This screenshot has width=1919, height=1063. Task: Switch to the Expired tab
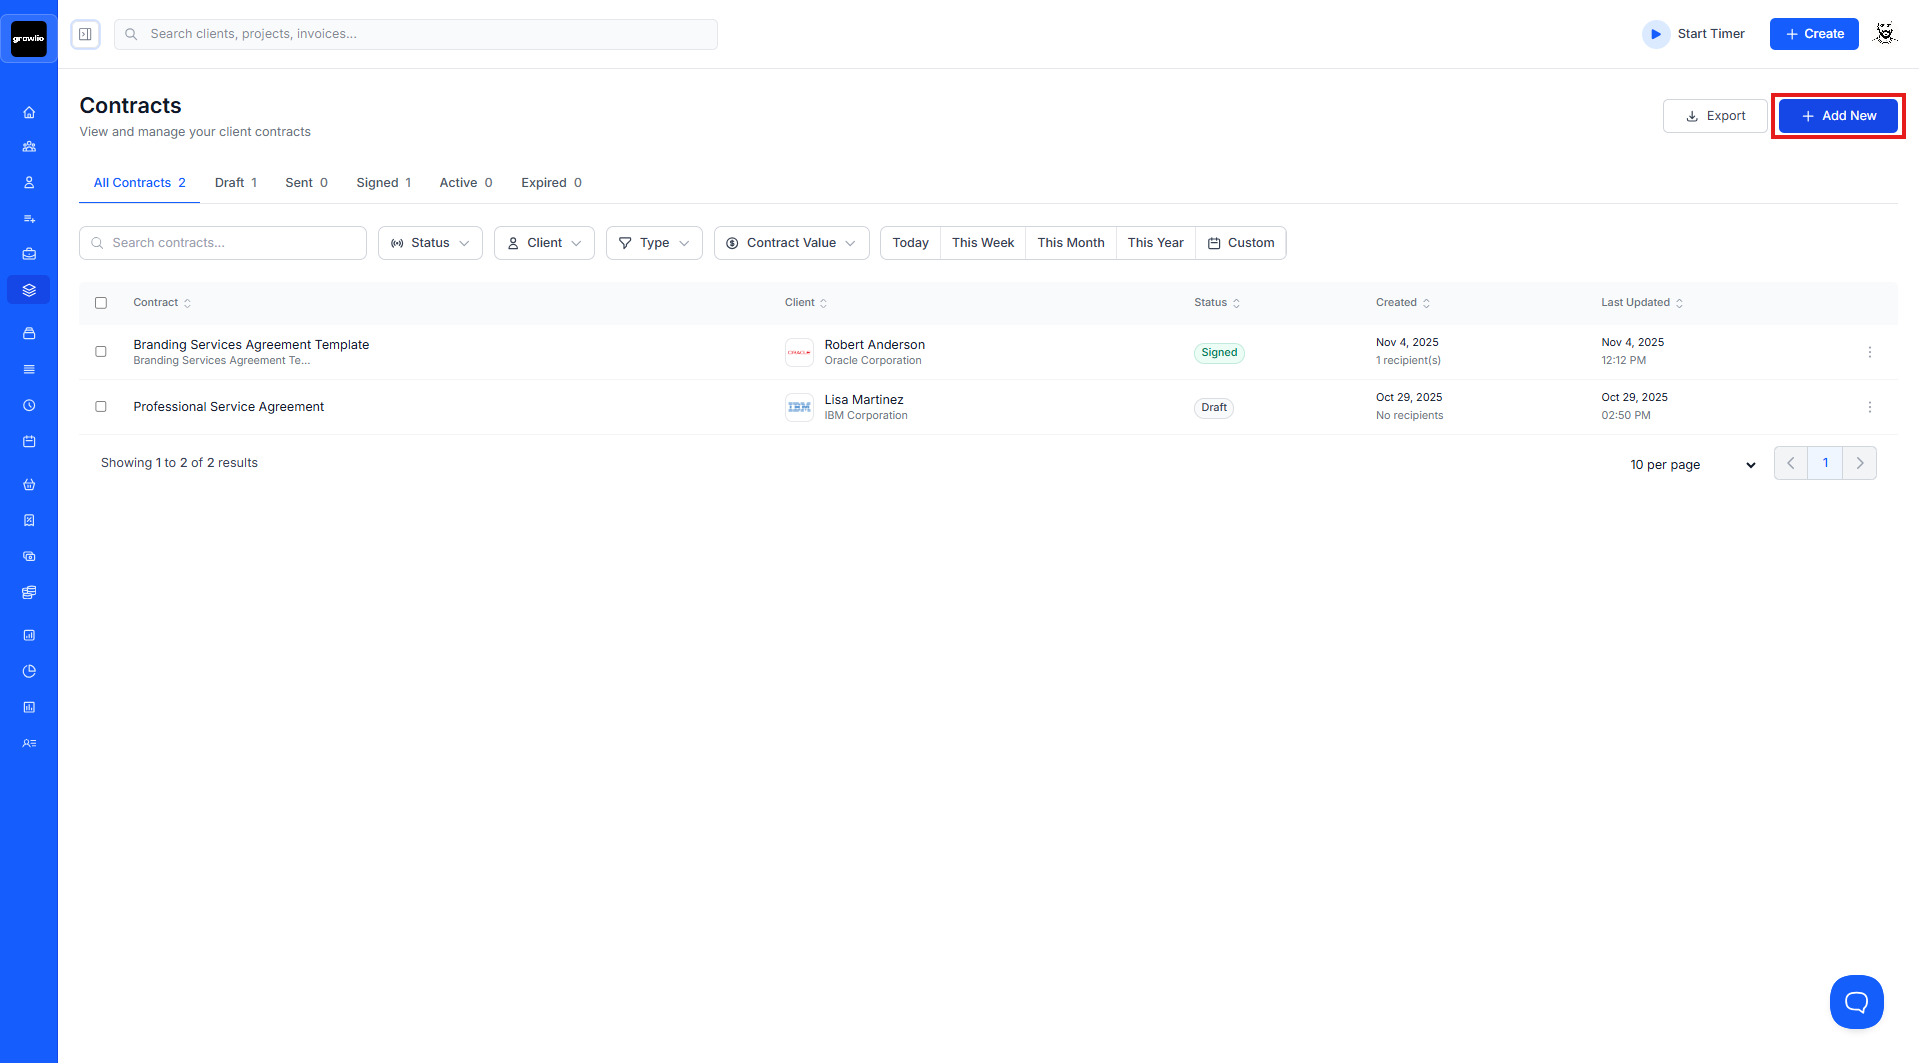[x=551, y=183]
